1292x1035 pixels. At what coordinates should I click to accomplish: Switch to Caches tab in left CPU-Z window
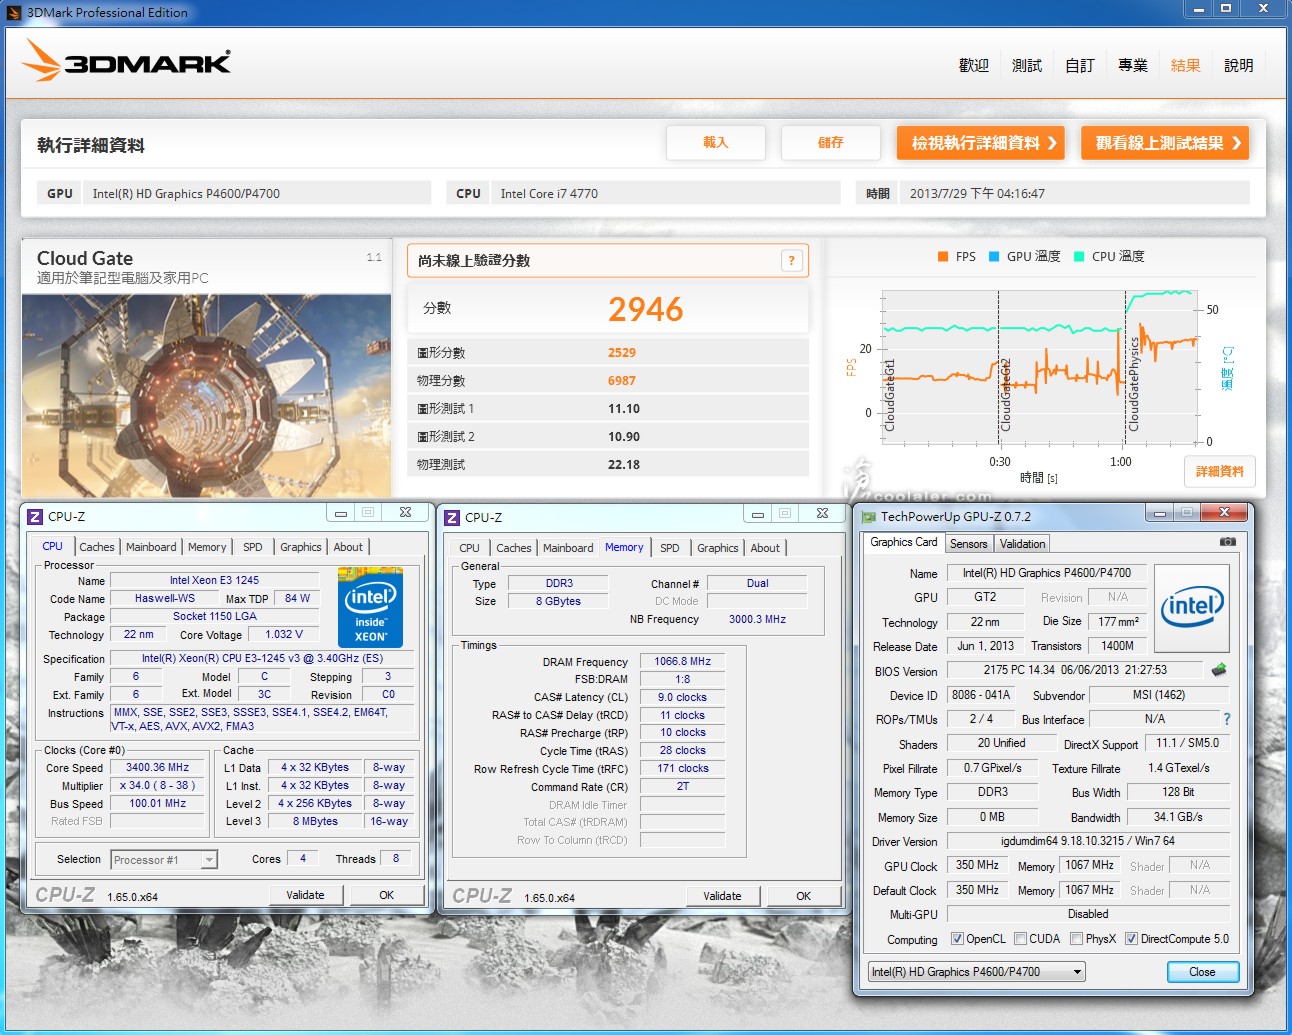pyautogui.click(x=97, y=547)
